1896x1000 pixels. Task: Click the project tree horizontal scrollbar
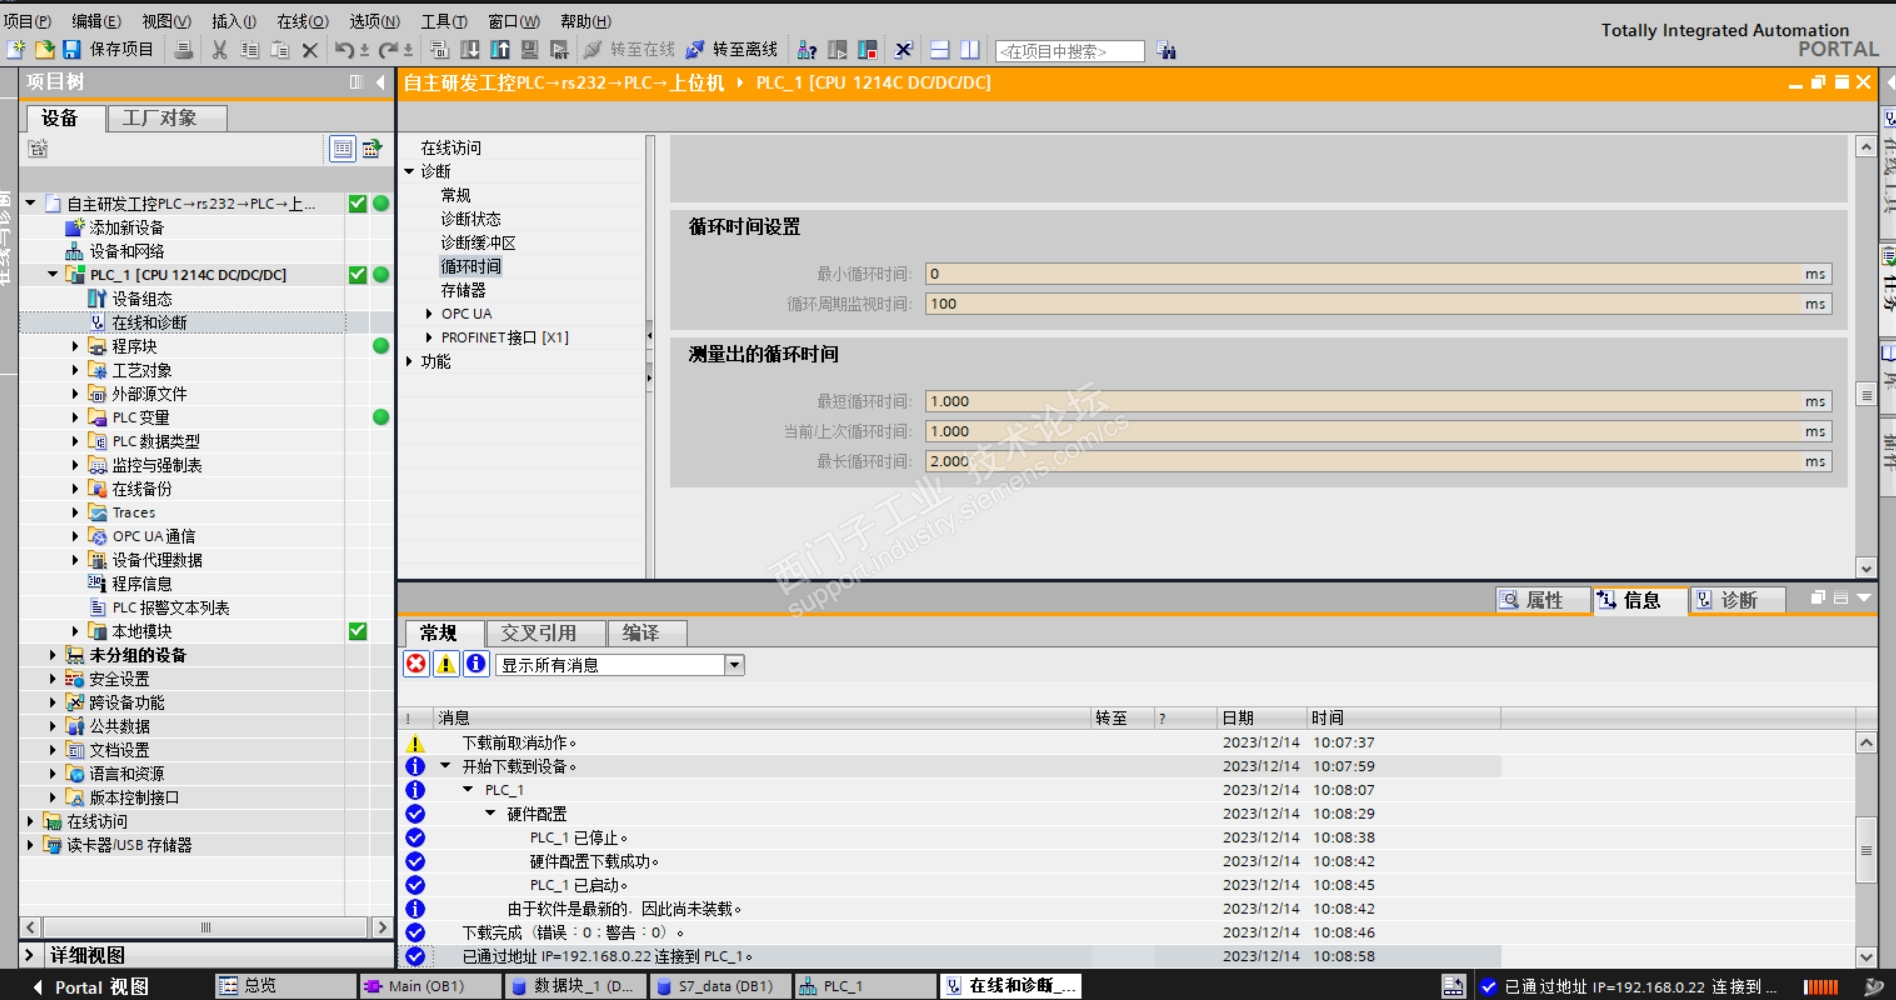tap(205, 927)
